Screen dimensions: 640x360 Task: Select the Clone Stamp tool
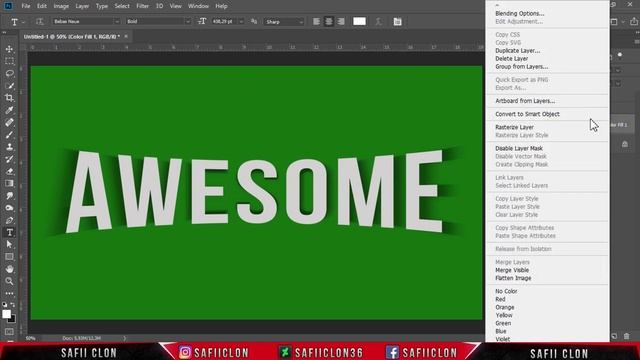[9, 147]
